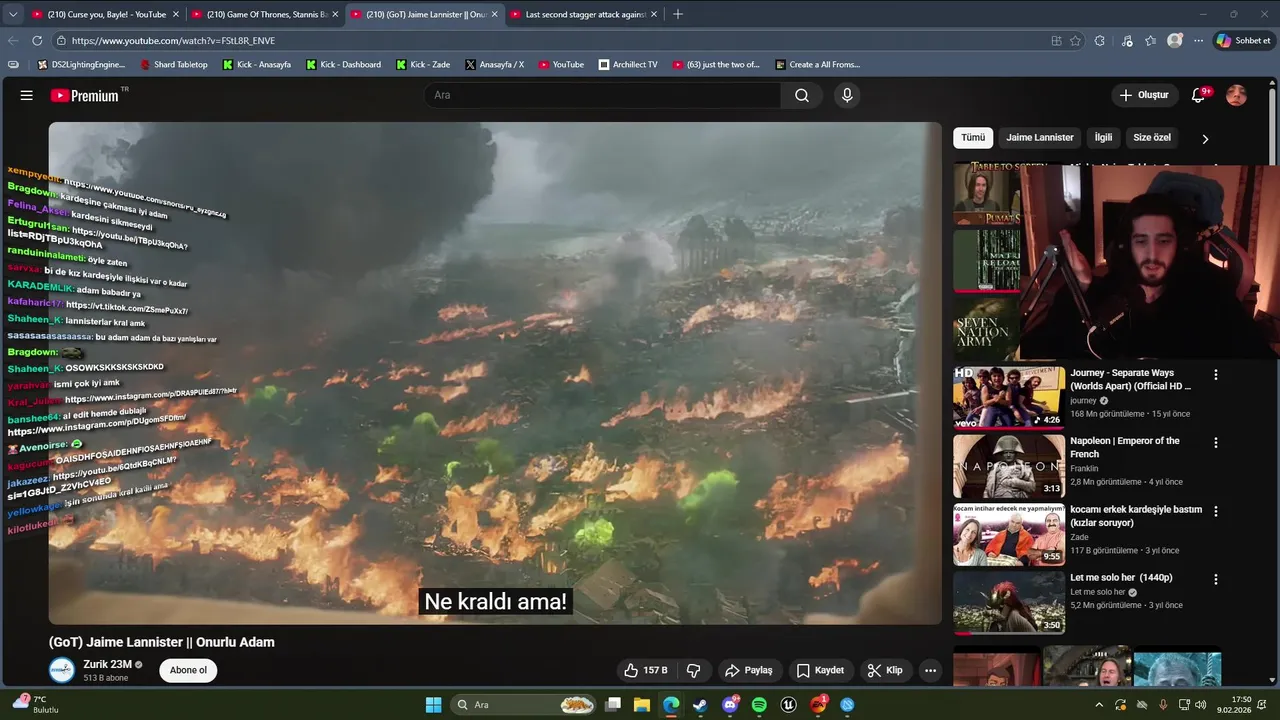Expand hidden system tray icons
Screen dimensions: 1280x720
point(1099,705)
